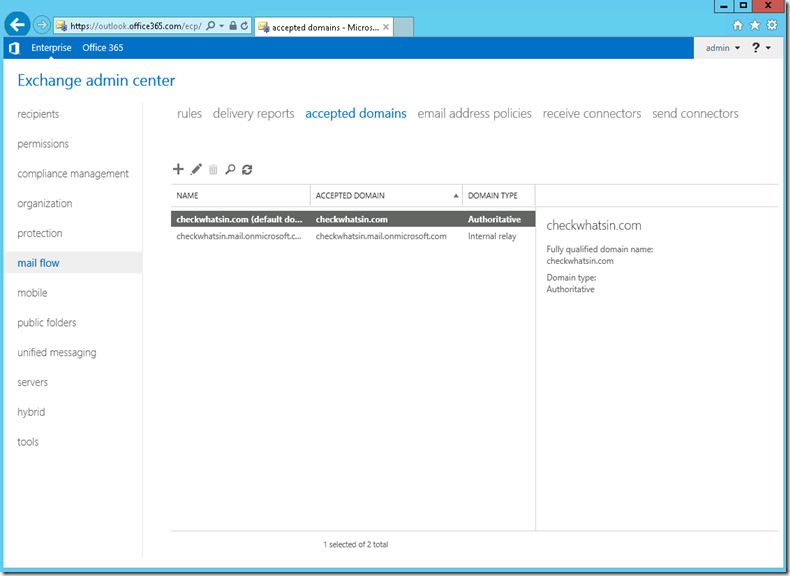Open the email address policies tab

[475, 114]
